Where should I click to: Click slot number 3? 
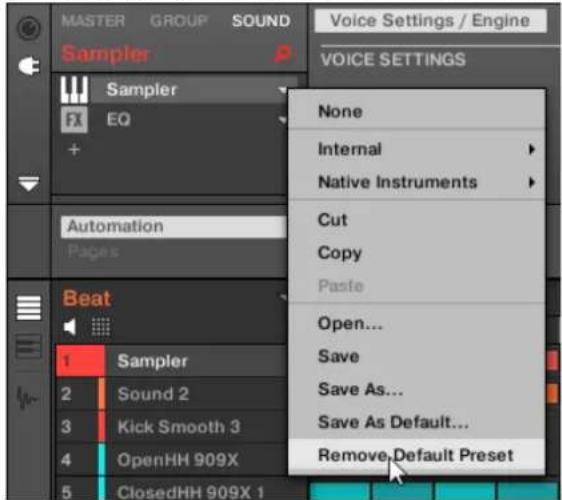66,427
